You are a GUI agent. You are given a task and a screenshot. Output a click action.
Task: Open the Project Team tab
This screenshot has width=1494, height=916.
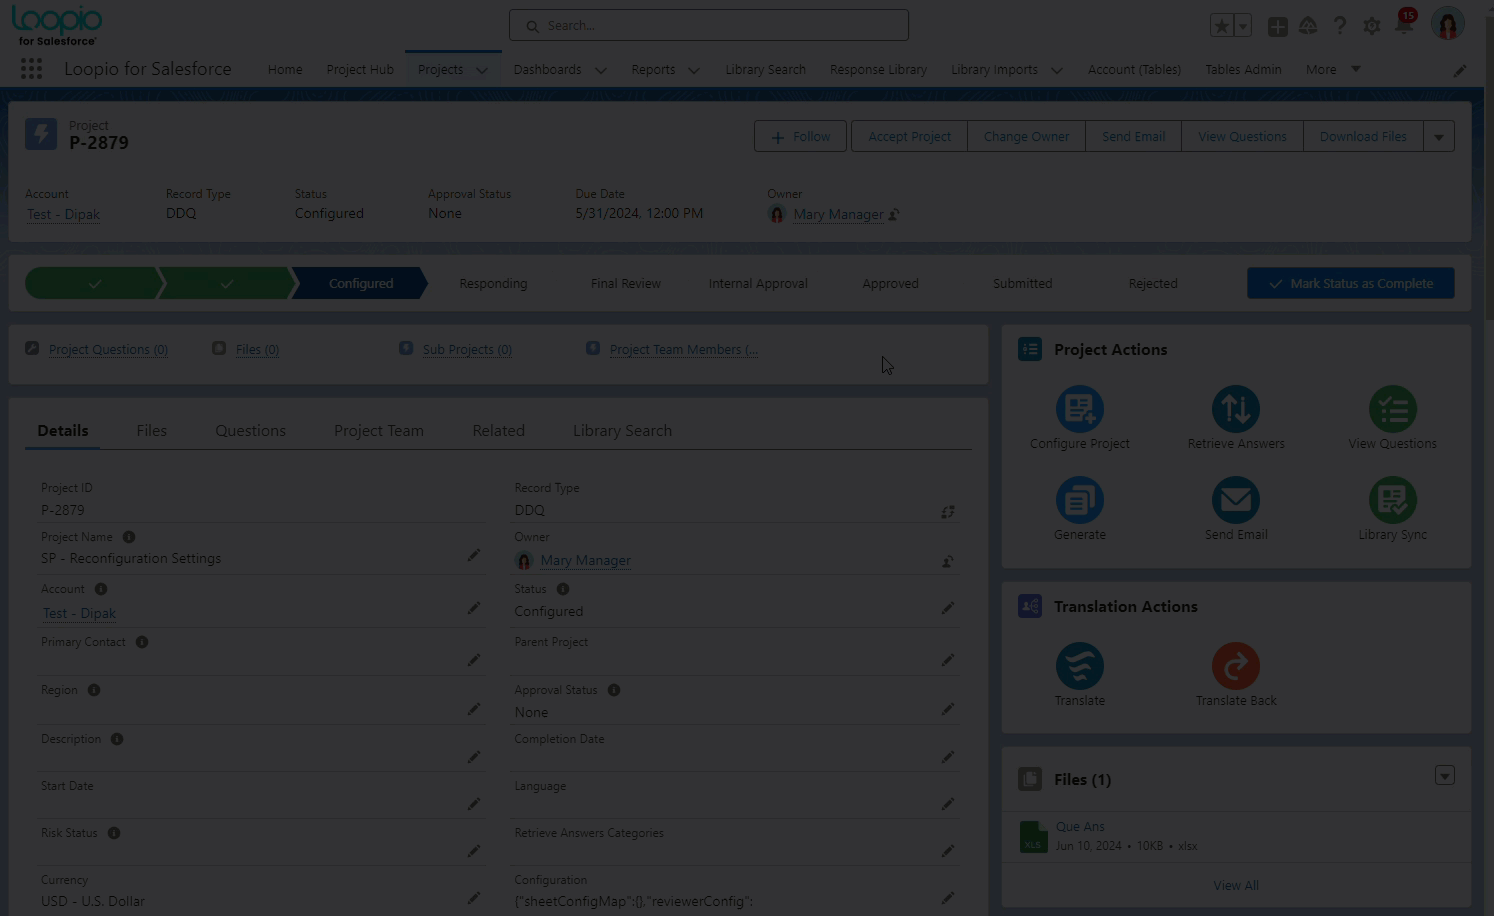(379, 430)
